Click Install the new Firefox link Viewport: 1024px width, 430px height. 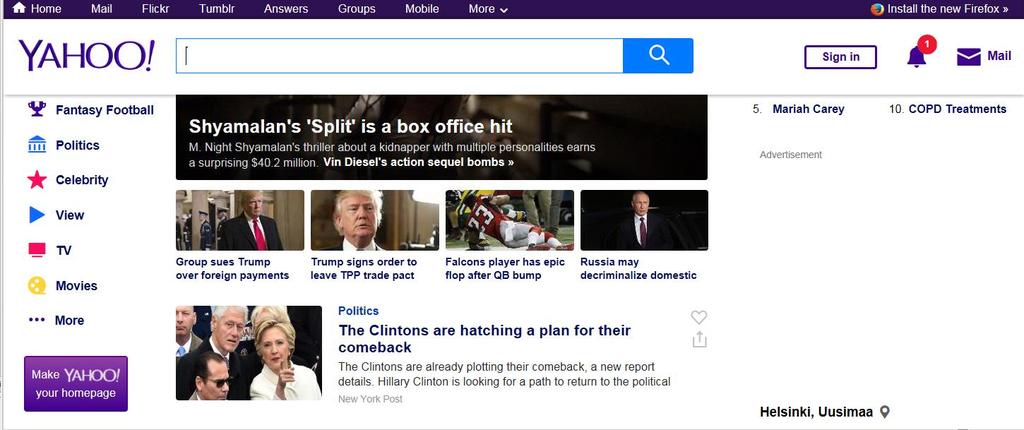948,9
